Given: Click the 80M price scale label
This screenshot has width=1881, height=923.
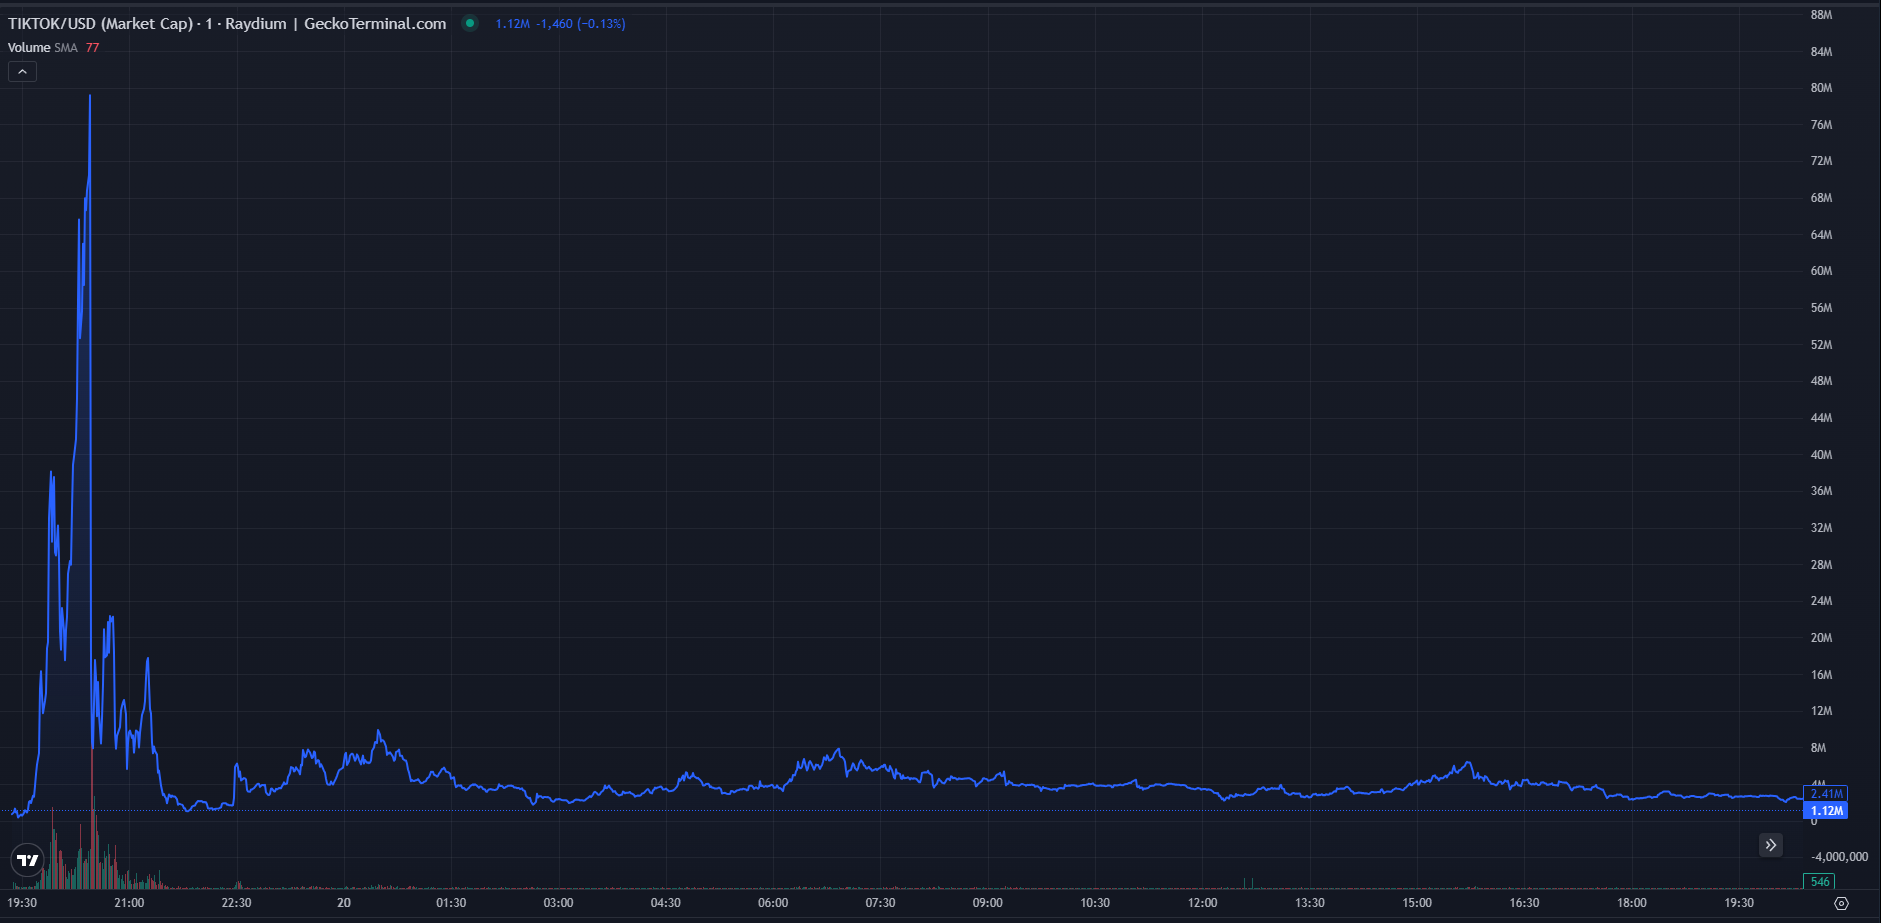Looking at the screenshot, I should [1821, 88].
